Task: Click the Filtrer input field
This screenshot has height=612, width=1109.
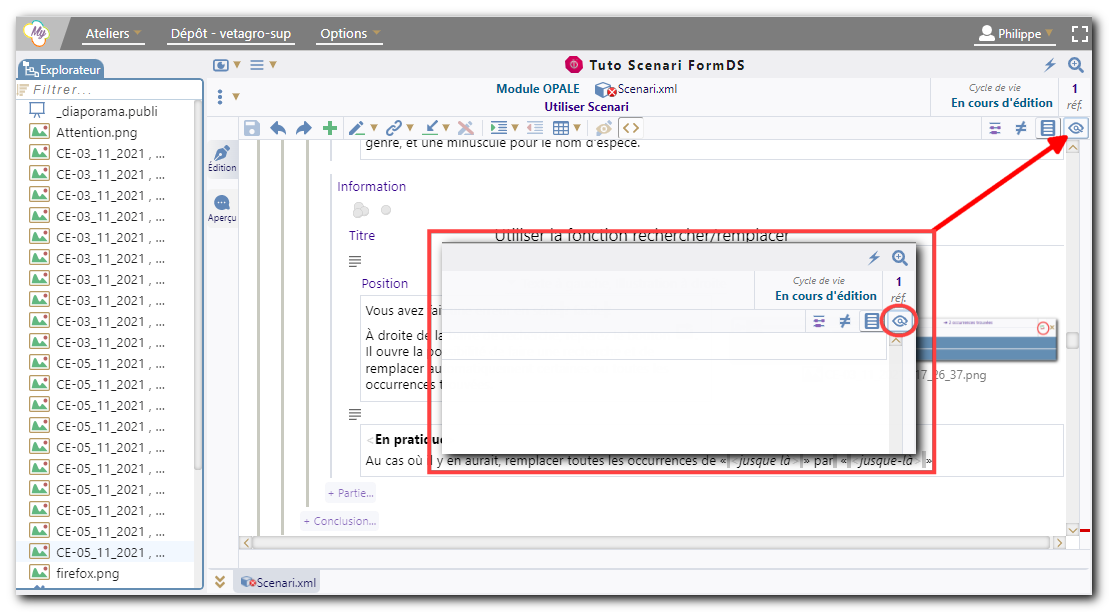Action: click(x=110, y=90)
